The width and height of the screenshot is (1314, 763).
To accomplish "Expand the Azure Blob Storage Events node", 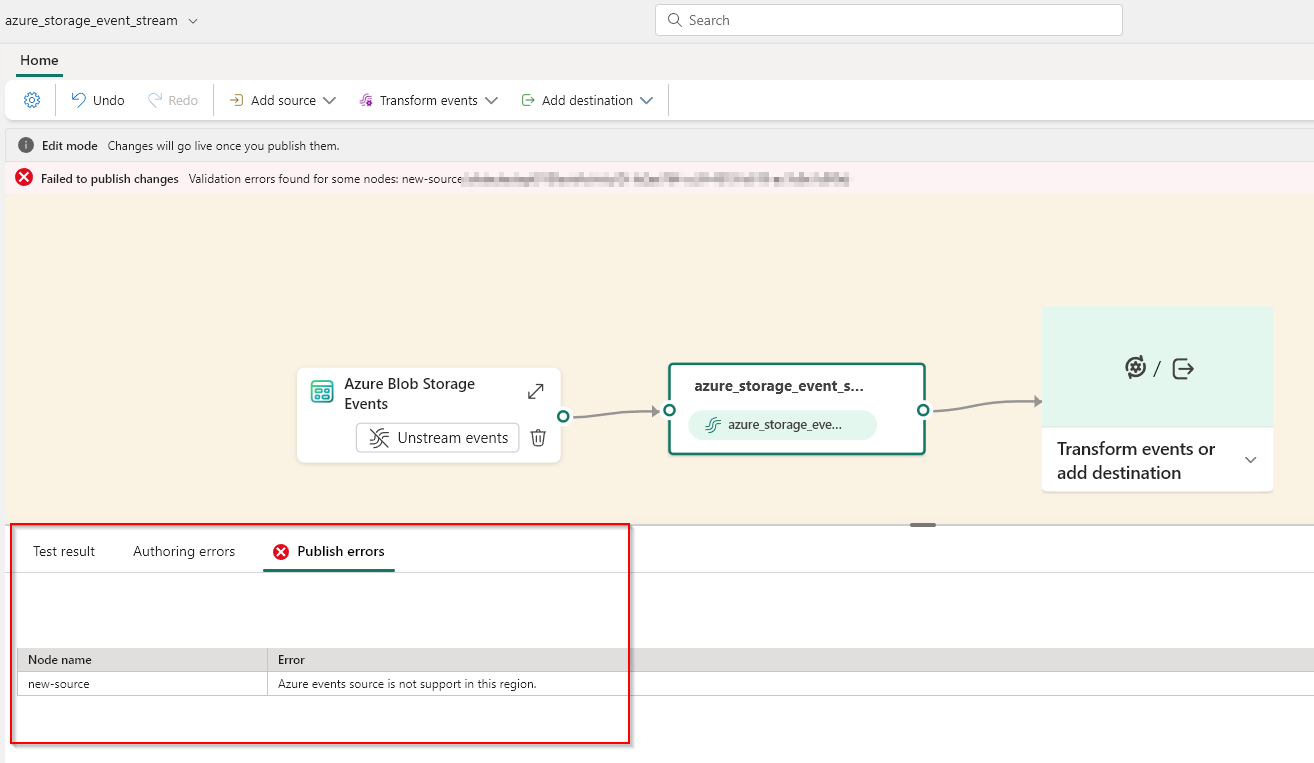I will click(x=535, y=392).
